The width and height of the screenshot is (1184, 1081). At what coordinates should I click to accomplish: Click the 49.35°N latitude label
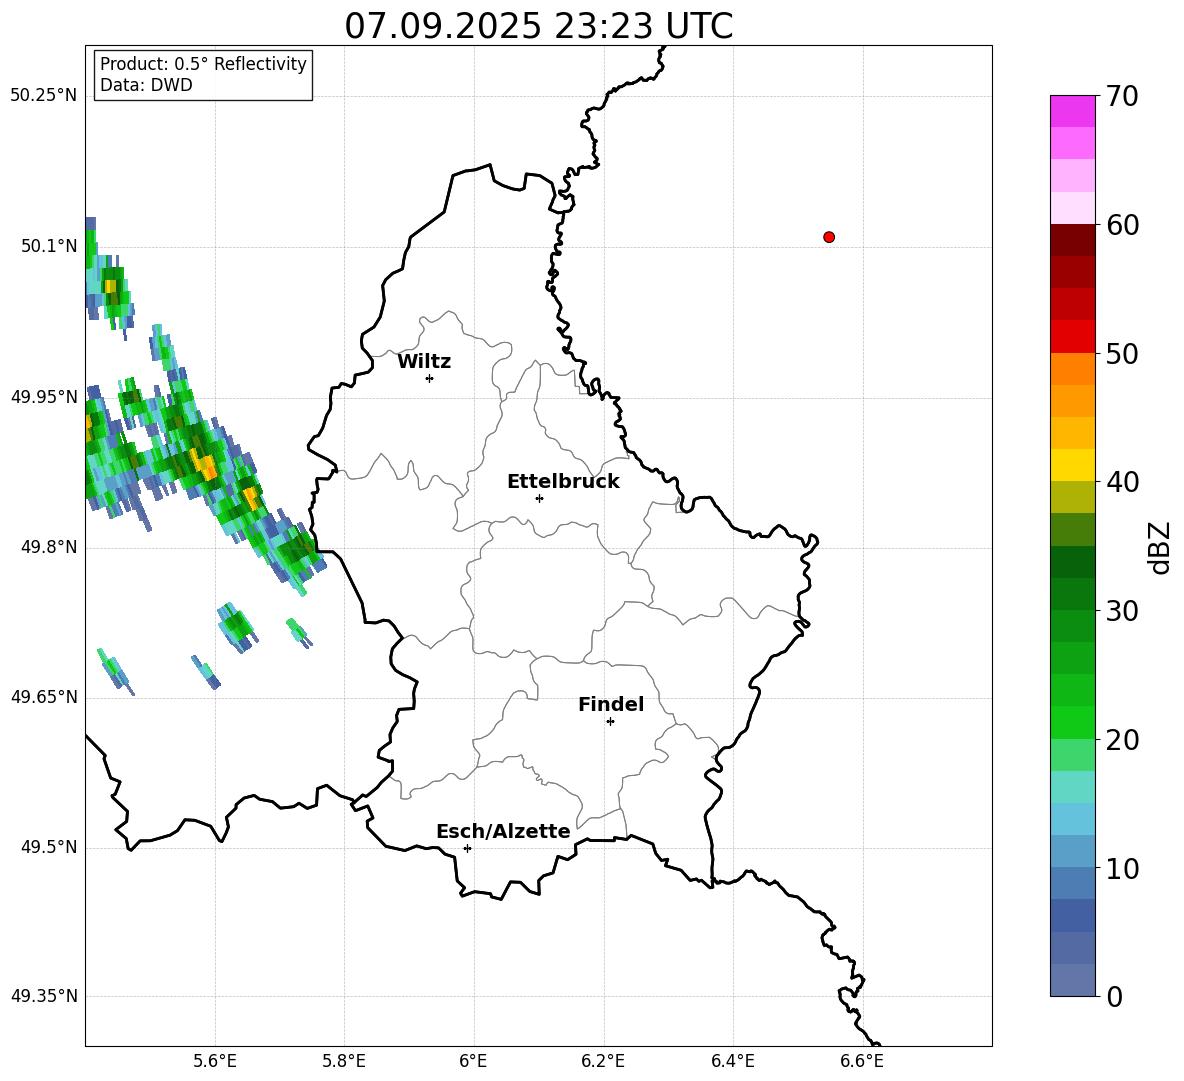(x=44, y=996)
